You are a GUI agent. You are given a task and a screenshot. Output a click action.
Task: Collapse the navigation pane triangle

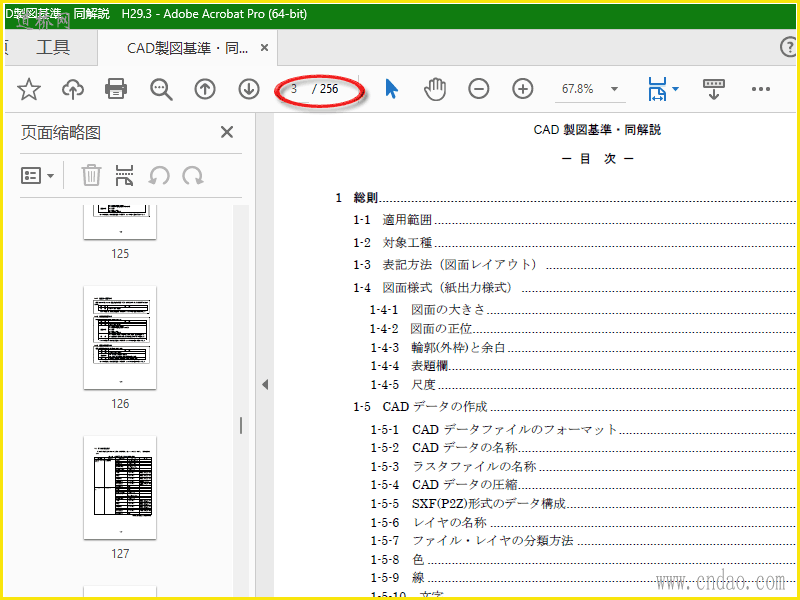pos(265,384)
